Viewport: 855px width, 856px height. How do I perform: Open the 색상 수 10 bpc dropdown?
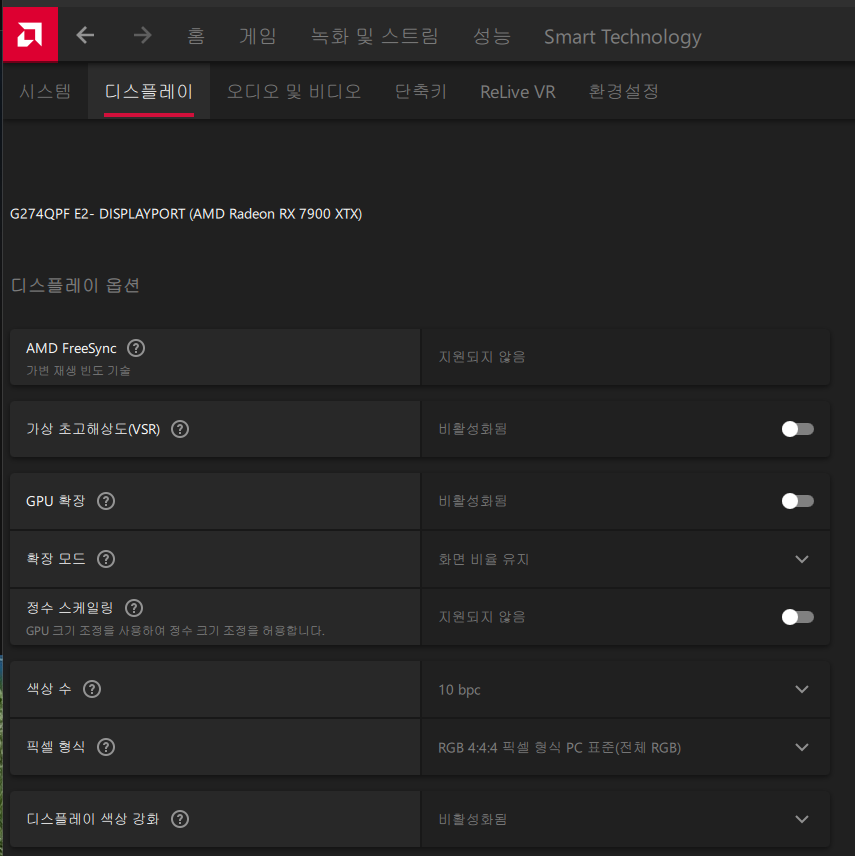(x=801, y=689)
